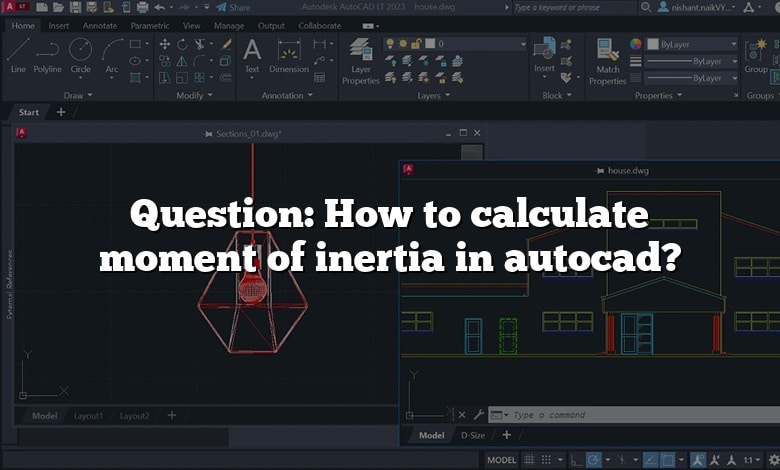Activate the Mirror tool
This screenshot has width=780, height=470.
pyautogui.click(x=182, y=61)
